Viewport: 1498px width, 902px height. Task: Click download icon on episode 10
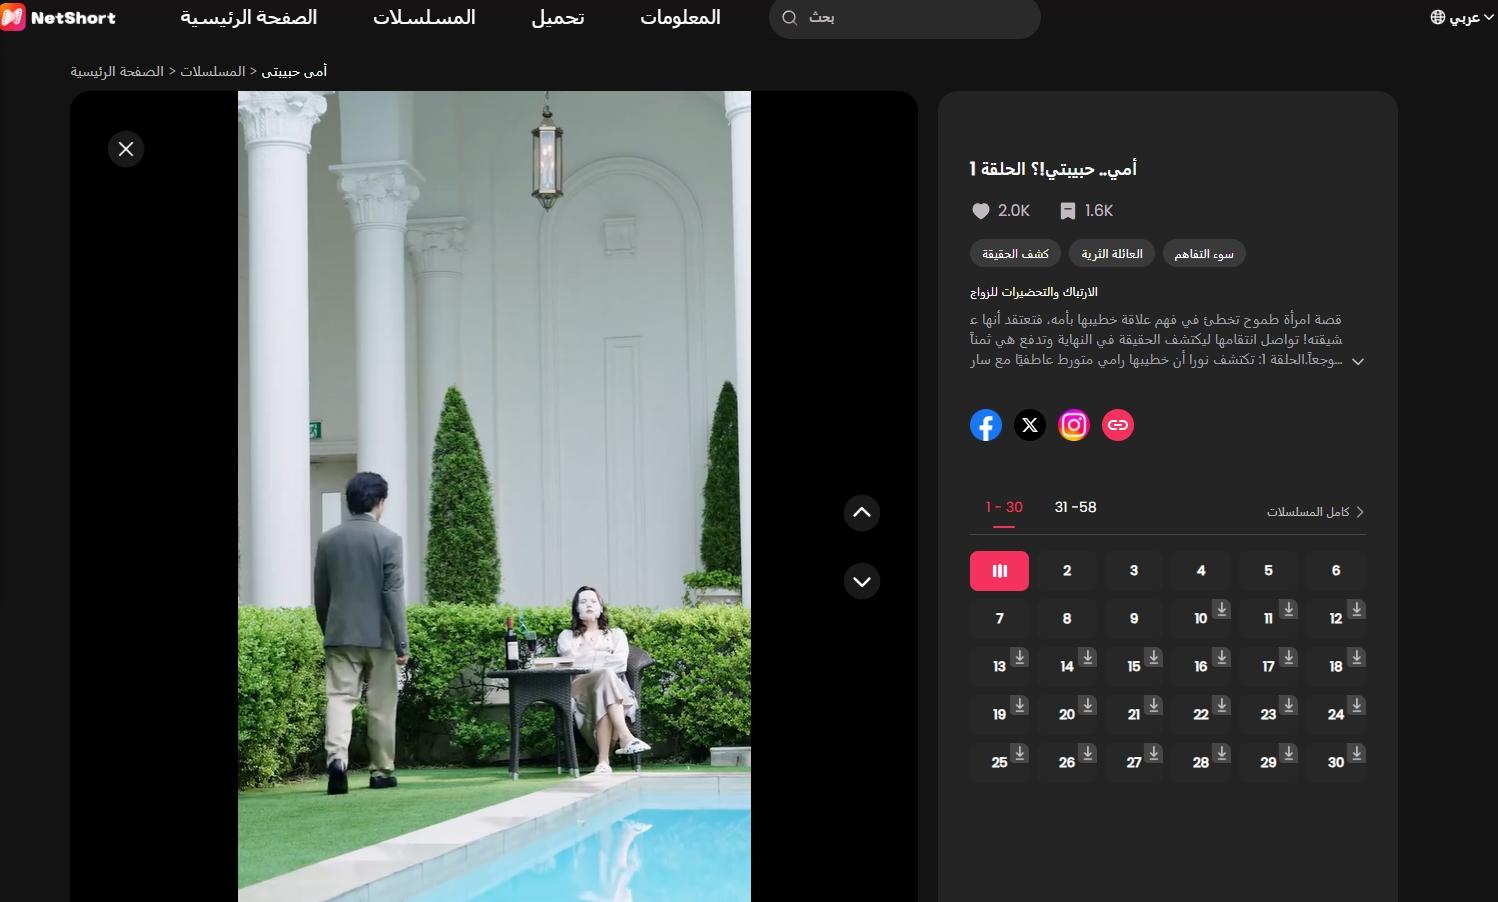point(1221,609)
